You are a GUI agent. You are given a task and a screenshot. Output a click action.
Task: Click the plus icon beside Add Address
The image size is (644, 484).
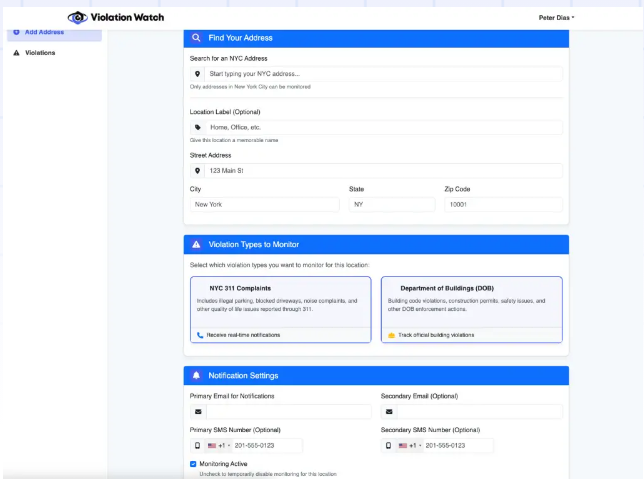(16, 32)
